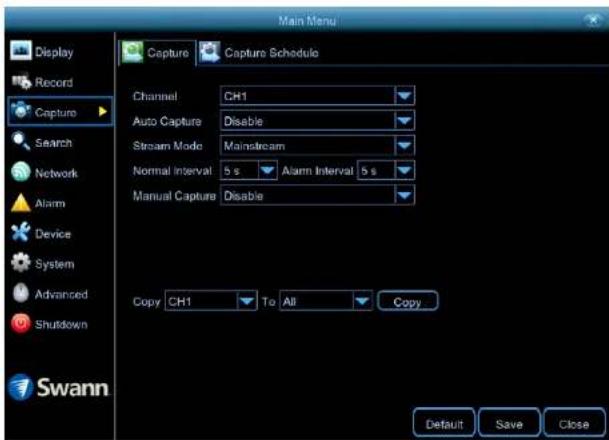Close the Main Menu window with X
The image size is (609, 440).
[593, 20]
